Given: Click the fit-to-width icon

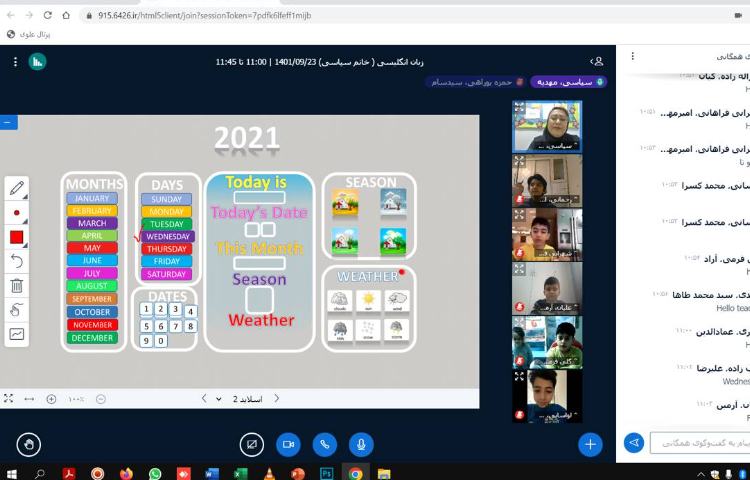Looking at the screenshot, I should coord(29,398).
